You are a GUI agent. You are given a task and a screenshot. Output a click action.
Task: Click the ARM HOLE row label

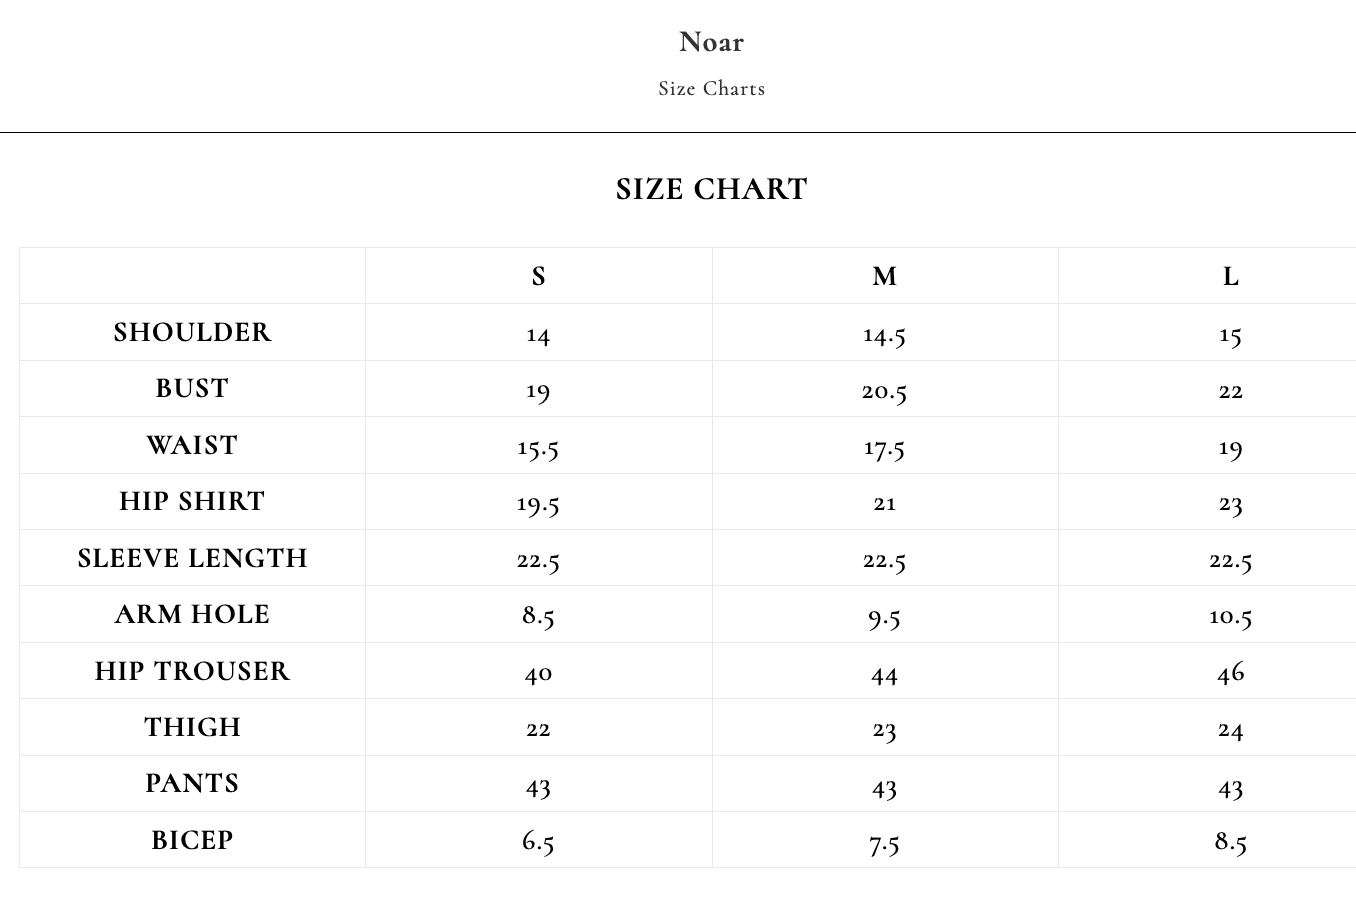(192, 614)
